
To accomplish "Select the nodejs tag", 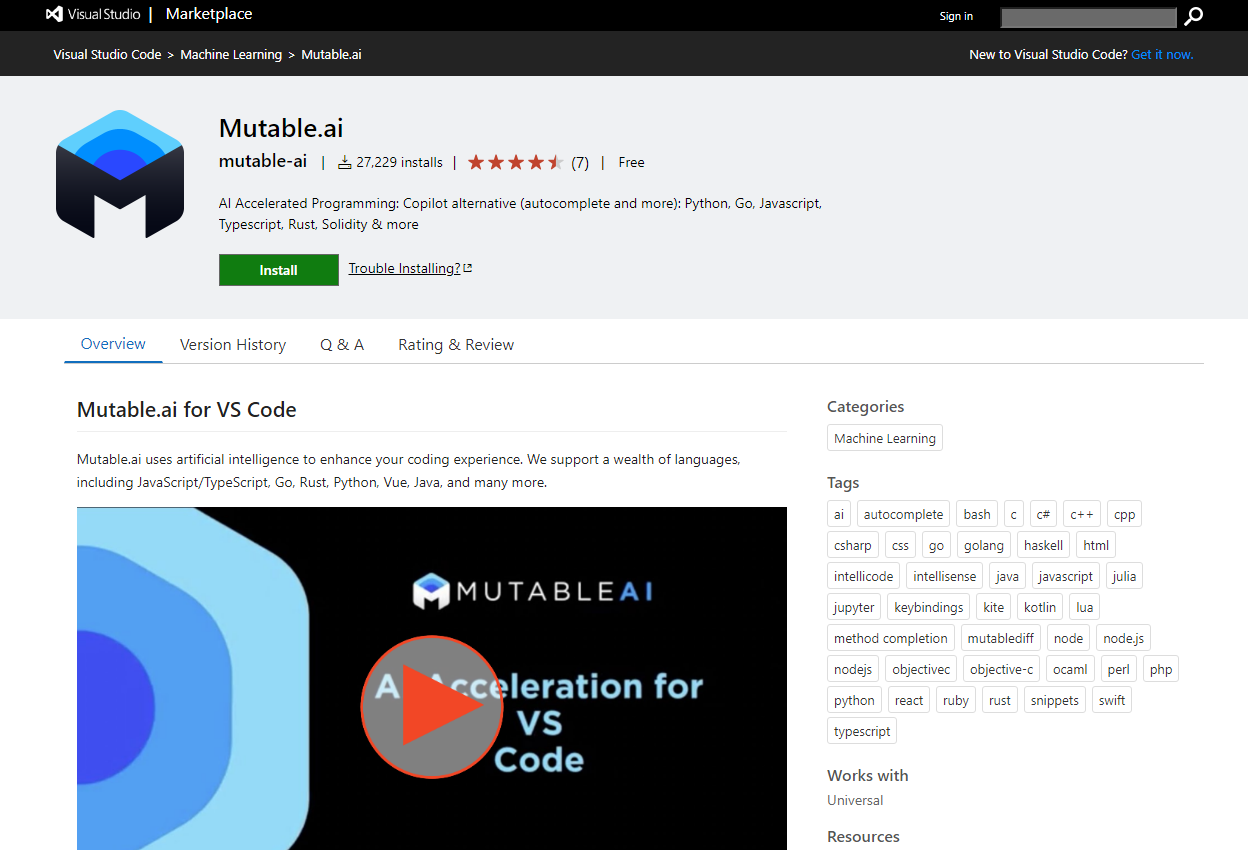I will (853, 669).
